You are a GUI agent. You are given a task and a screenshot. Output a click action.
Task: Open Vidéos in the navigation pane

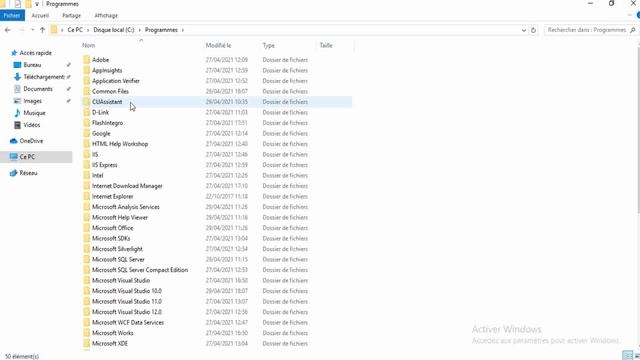point(31,125)
